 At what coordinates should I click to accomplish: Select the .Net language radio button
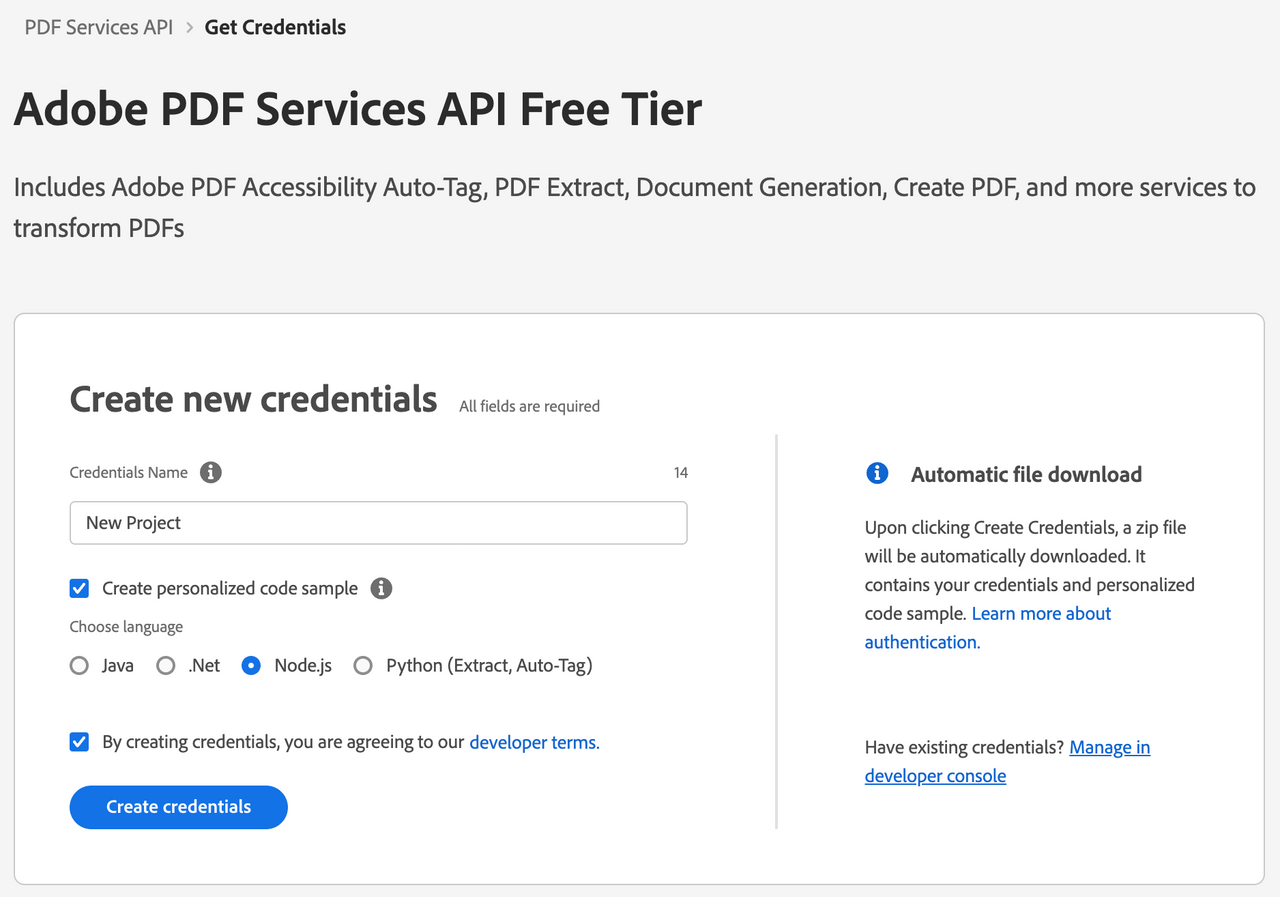166,665
